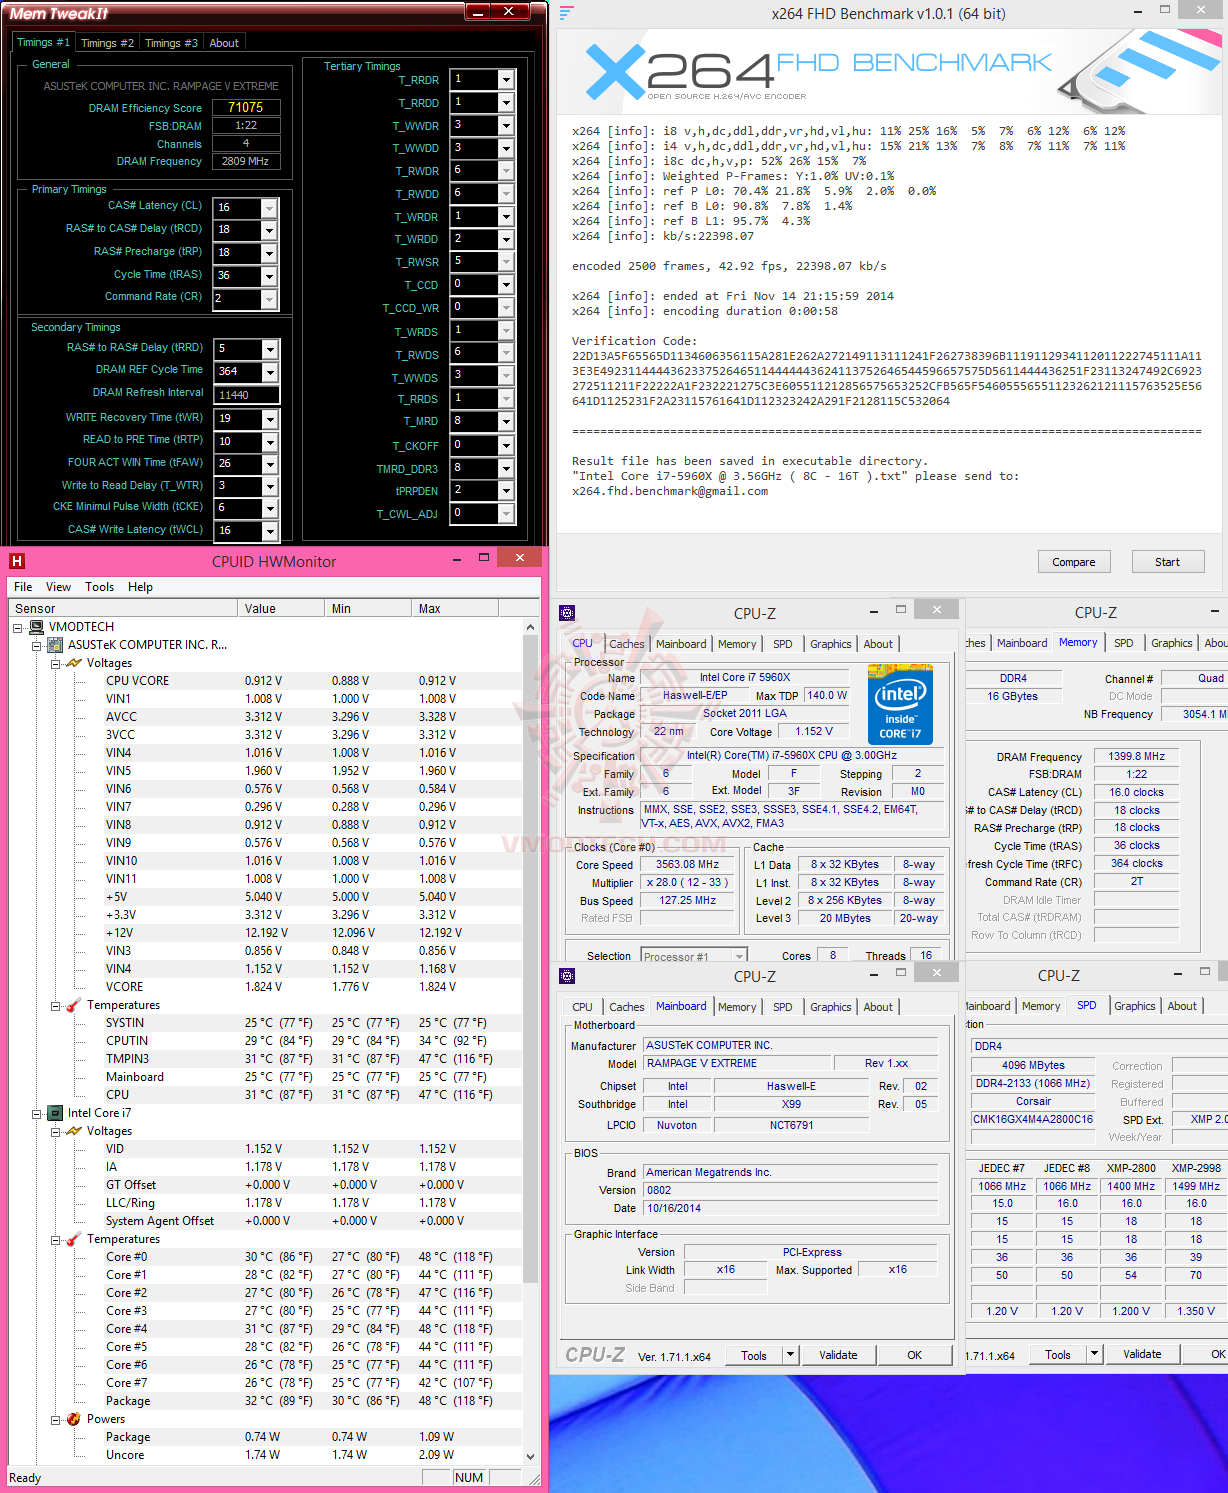Open the RAS# to CAS# Delay (tRCD) dropdown in Mem TweakIt

tap(268, 230)
